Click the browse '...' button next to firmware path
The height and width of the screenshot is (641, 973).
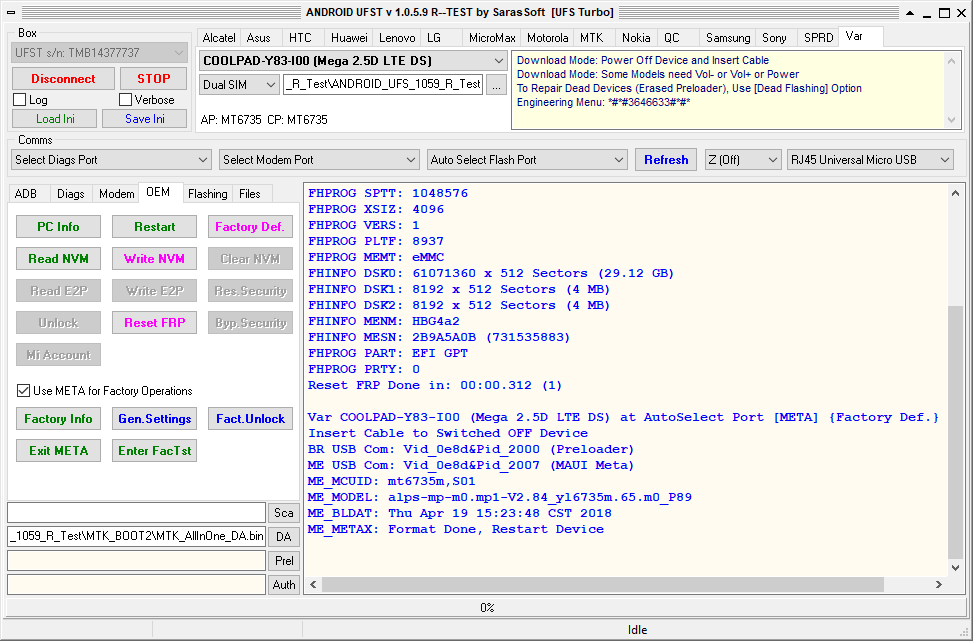coord(497,86)
